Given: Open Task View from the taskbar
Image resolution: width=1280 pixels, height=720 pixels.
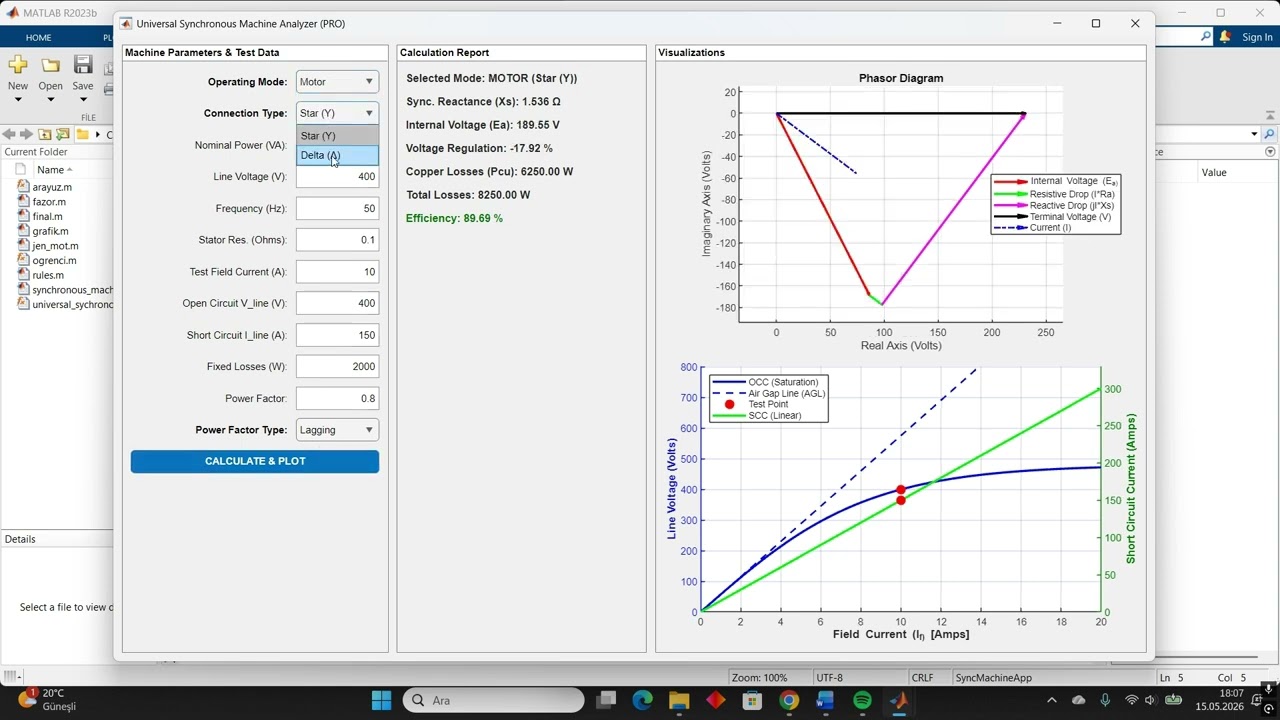Looking at the screenshot, I should point(606,700).
